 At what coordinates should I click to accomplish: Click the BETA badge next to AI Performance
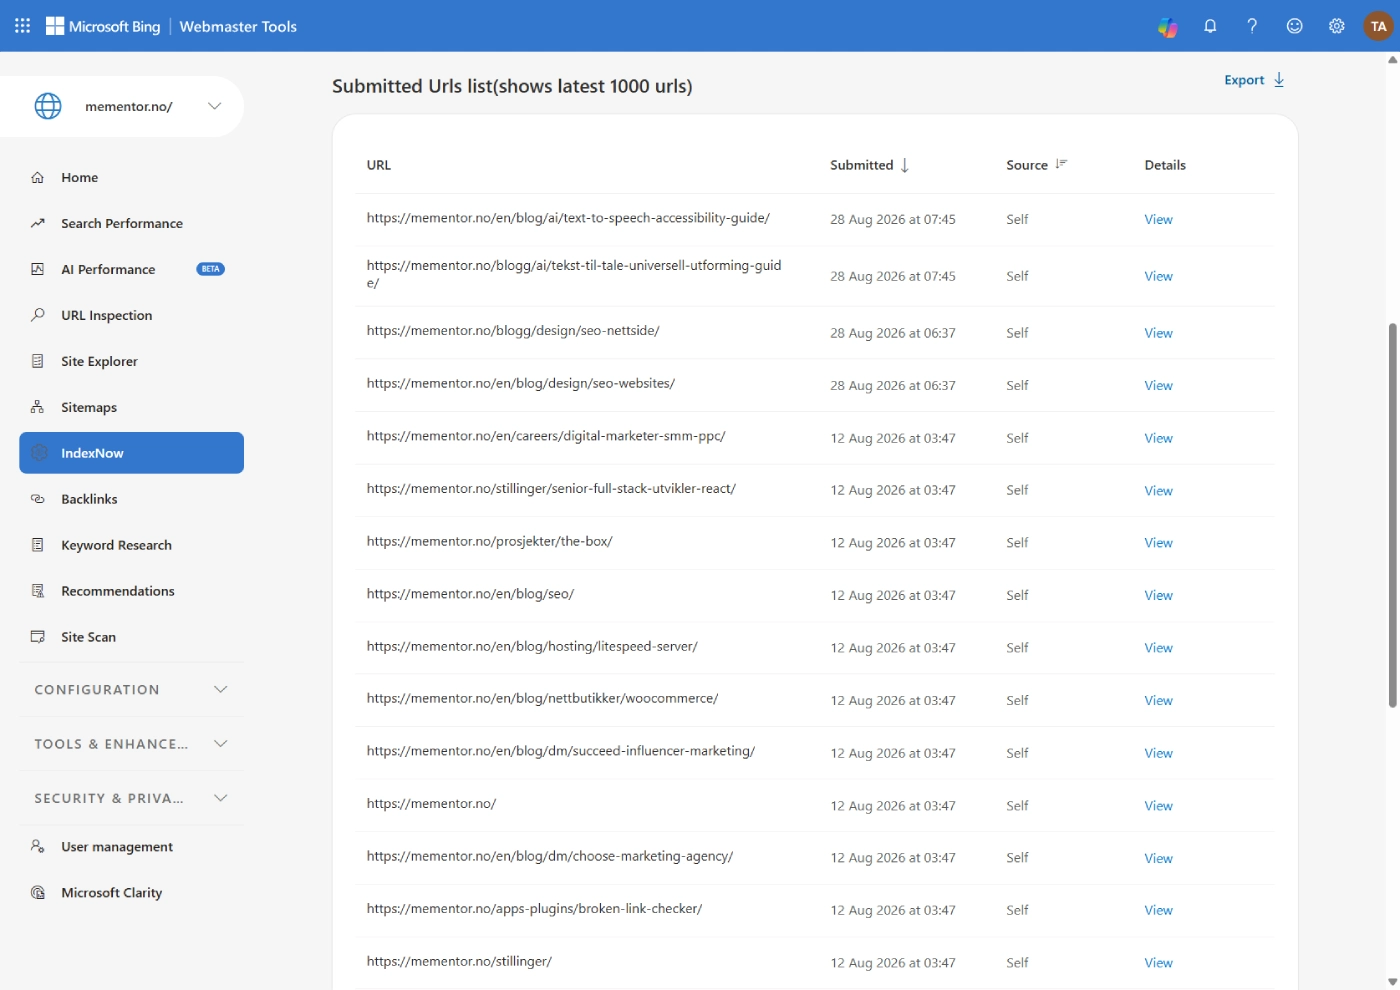[x=210, y=269]
